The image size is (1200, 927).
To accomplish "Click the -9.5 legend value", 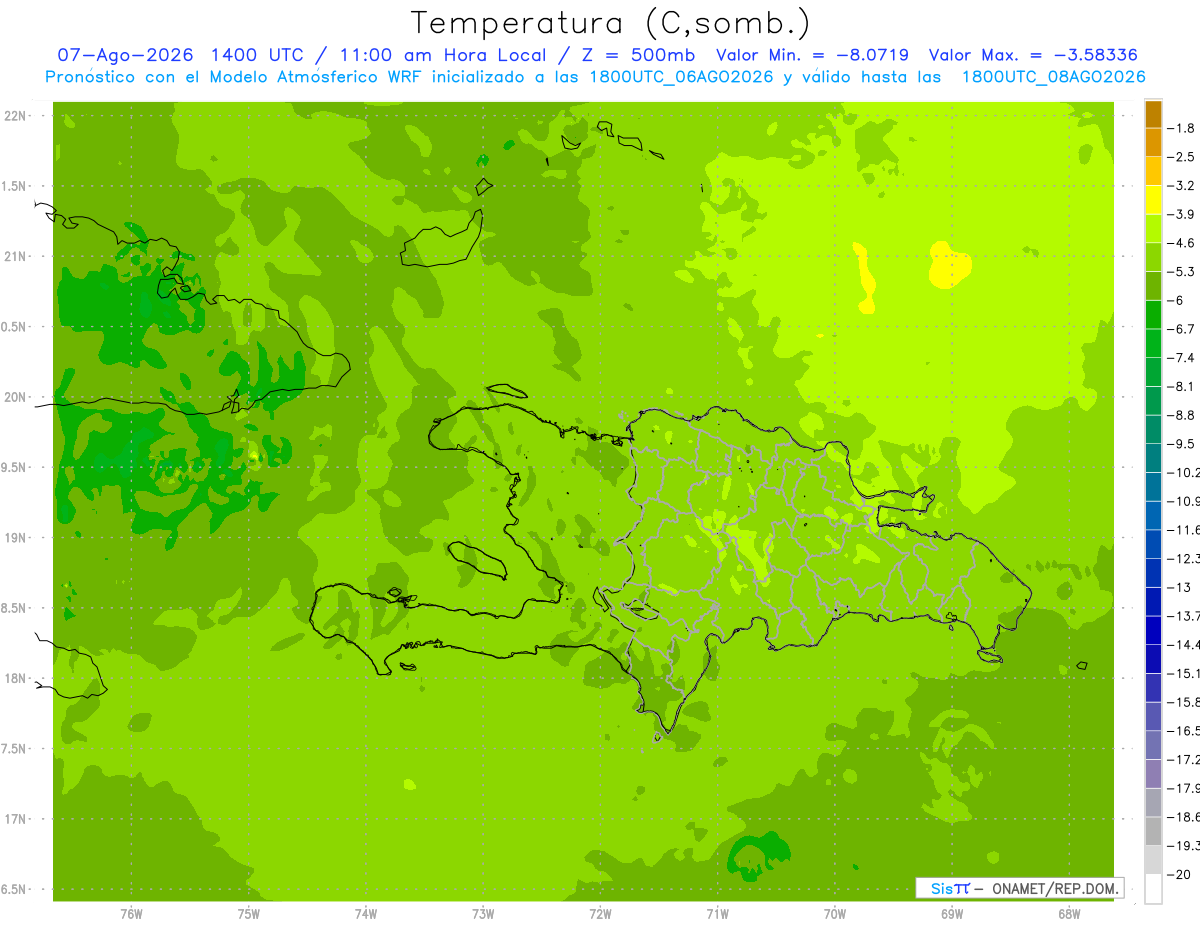I will [1182, 444].
